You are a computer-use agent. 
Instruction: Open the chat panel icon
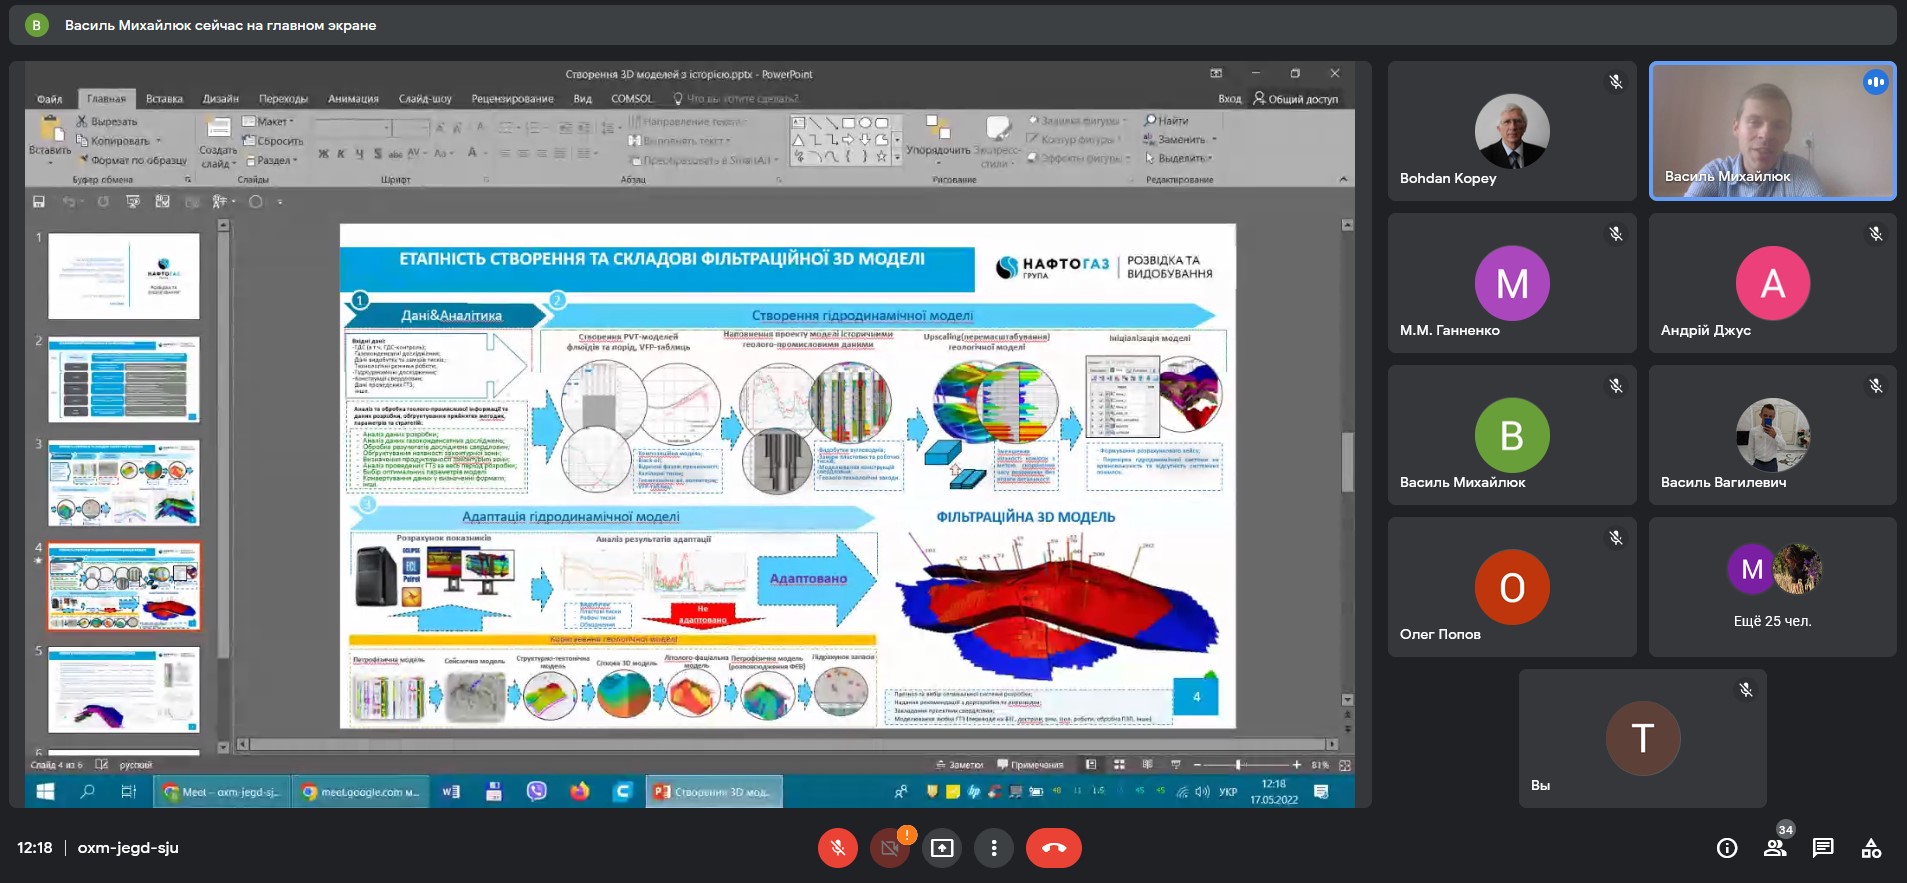coord(1823,848)
